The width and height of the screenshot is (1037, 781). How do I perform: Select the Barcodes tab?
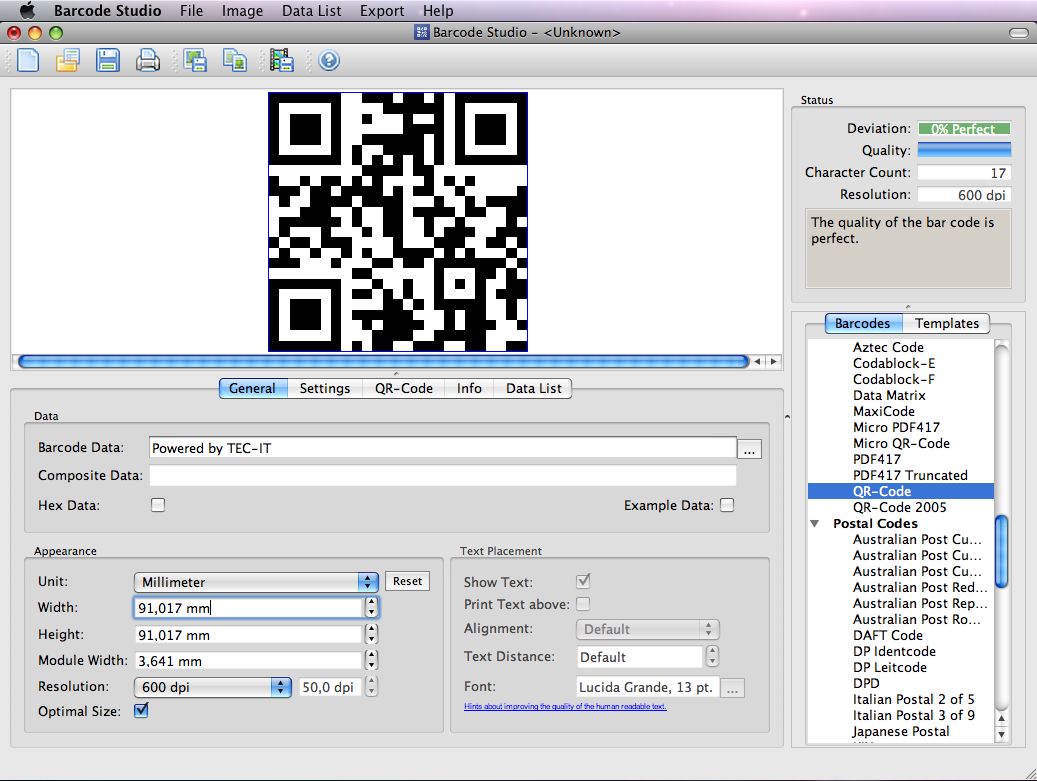point(863,323)
